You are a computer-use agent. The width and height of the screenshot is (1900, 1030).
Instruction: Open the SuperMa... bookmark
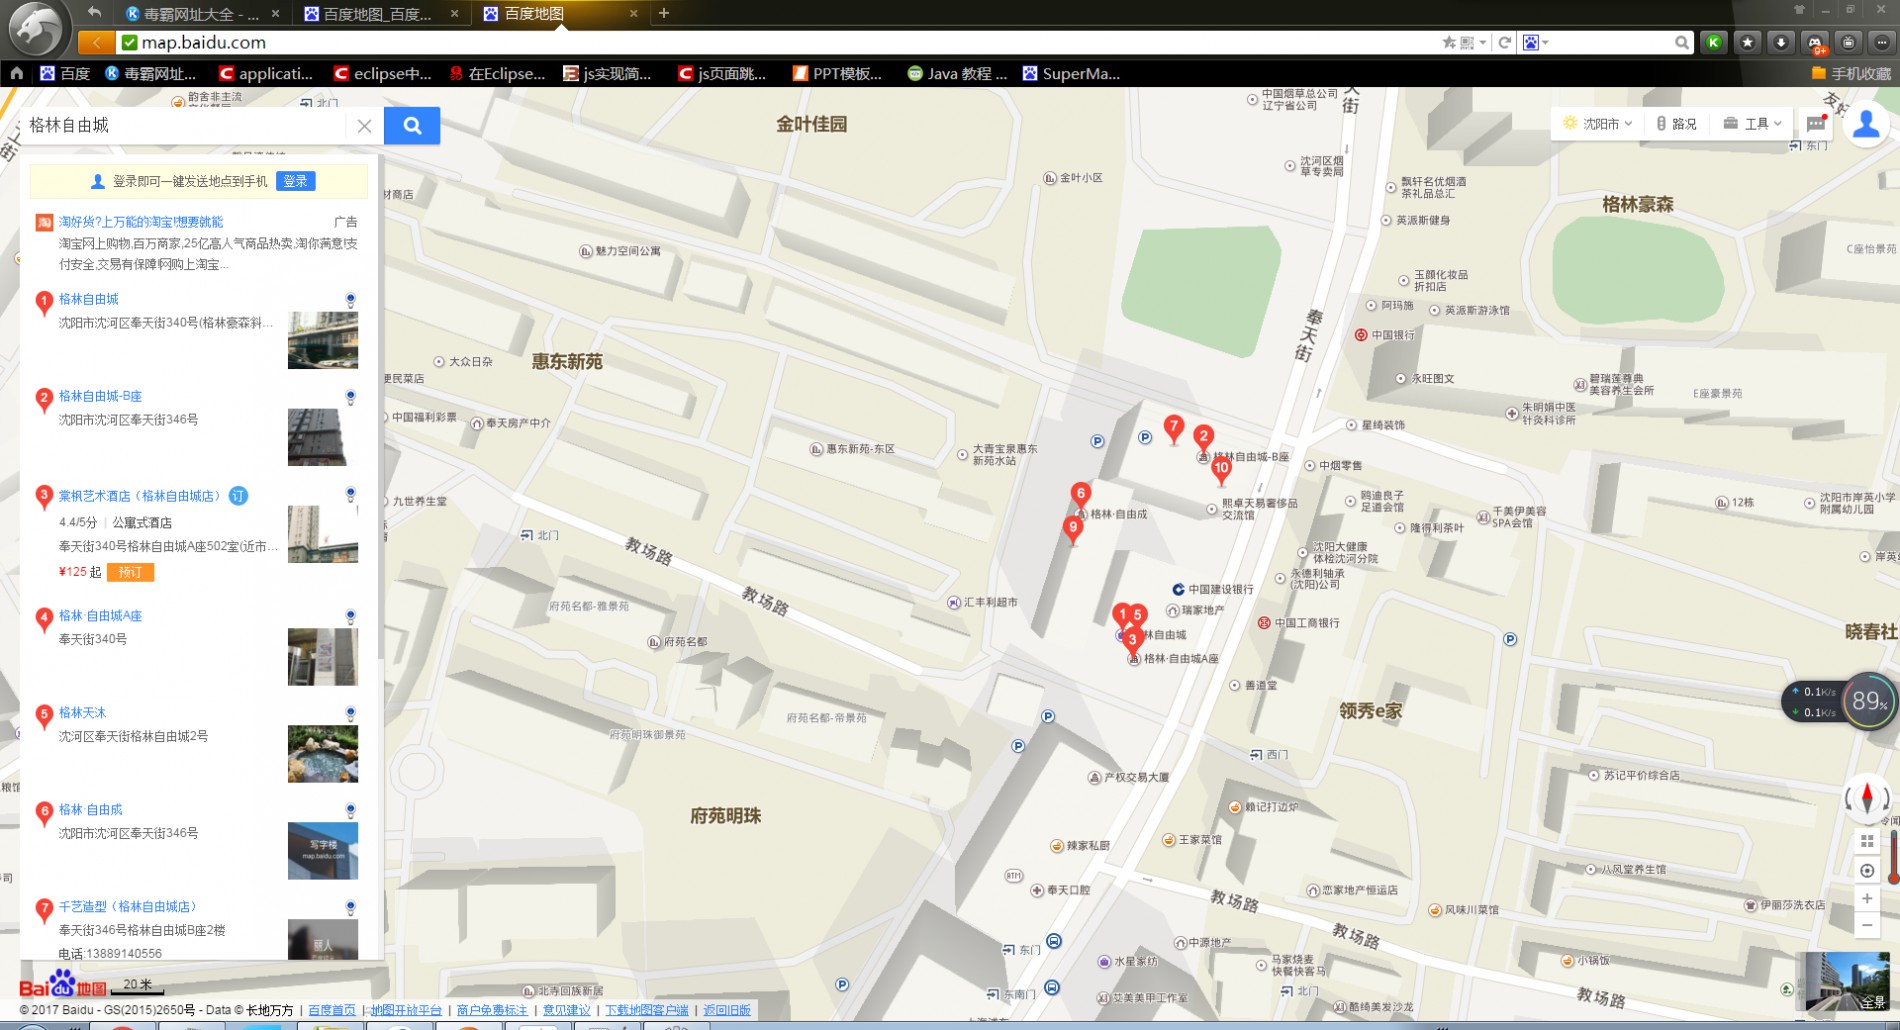1071,73
